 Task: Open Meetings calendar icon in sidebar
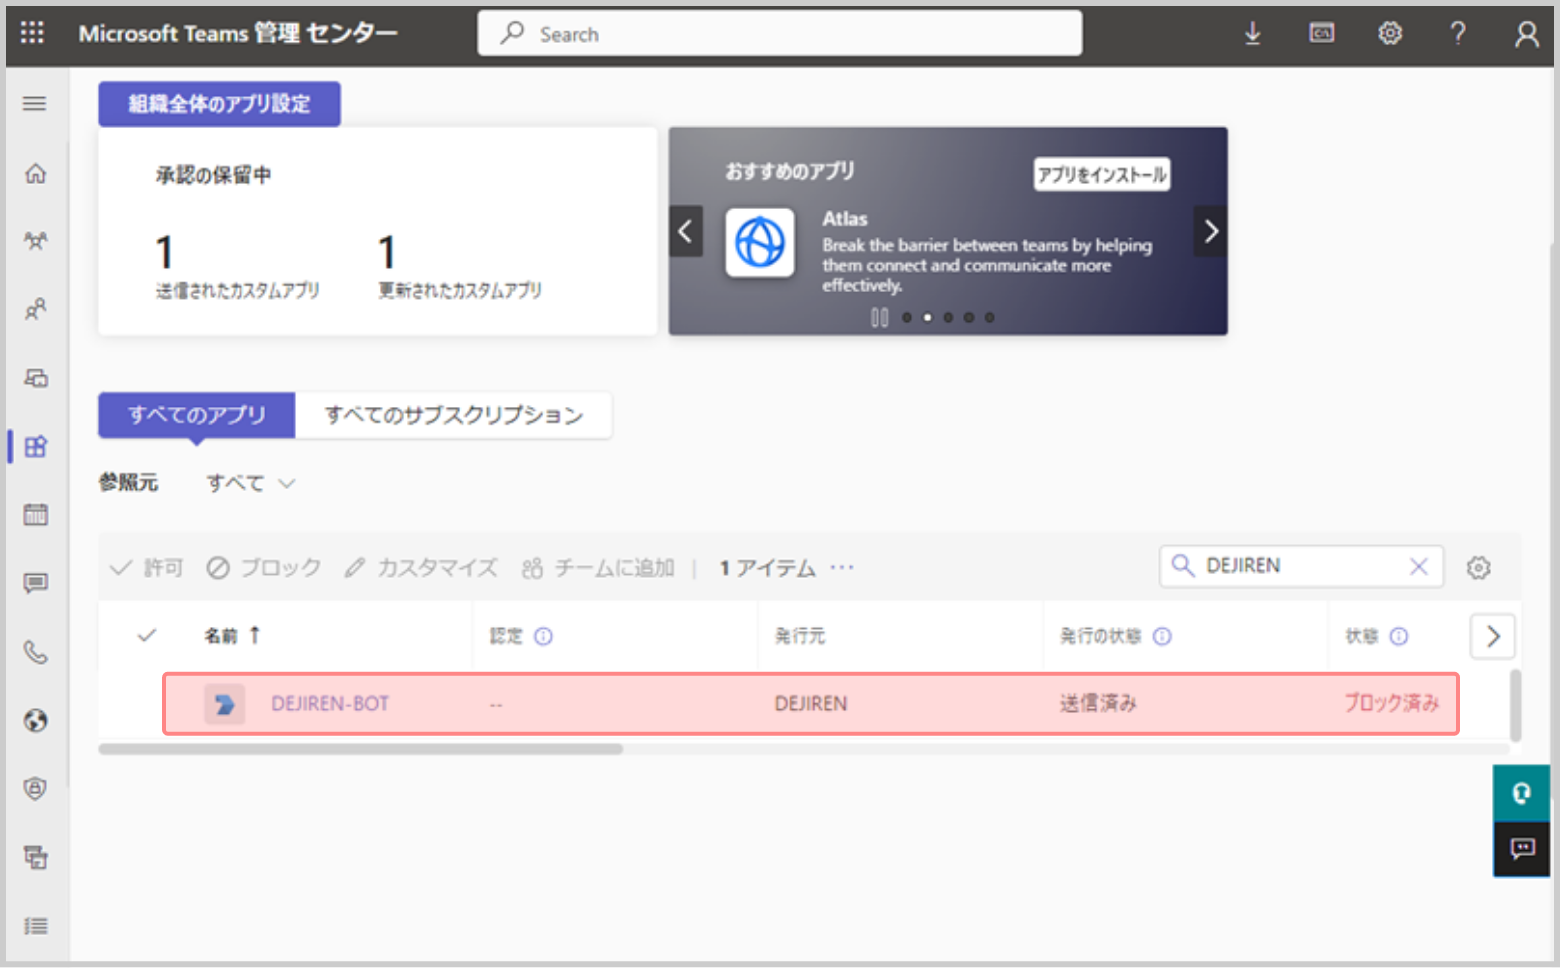36,515
